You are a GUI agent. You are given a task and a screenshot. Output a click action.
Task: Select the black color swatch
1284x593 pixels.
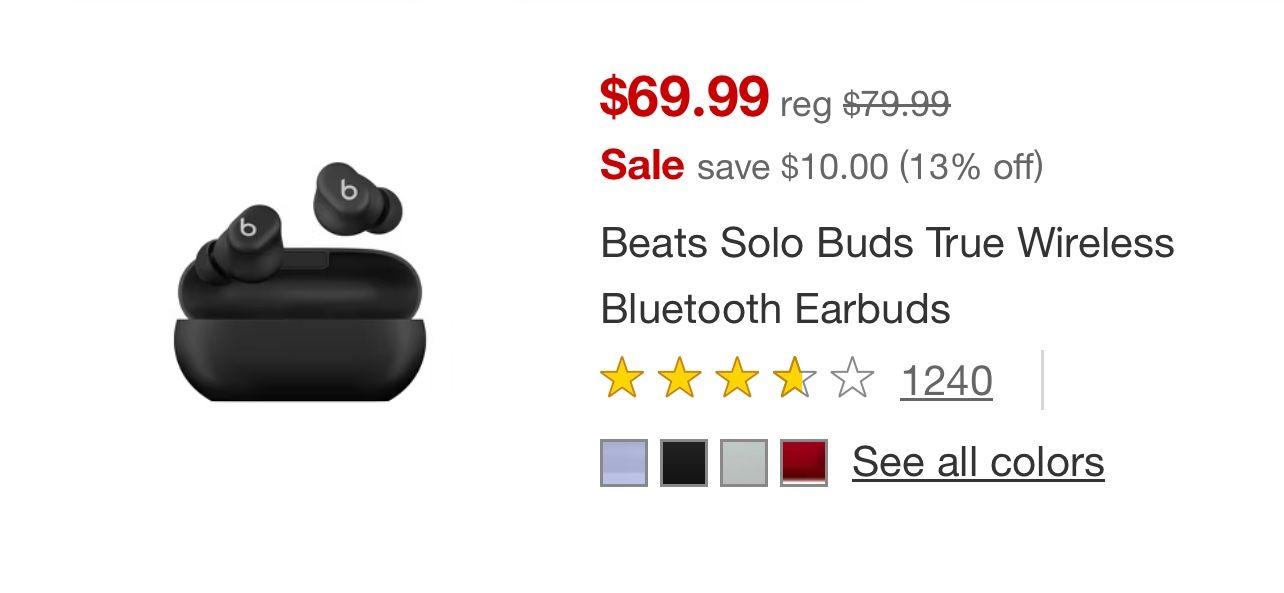point(684,463)
